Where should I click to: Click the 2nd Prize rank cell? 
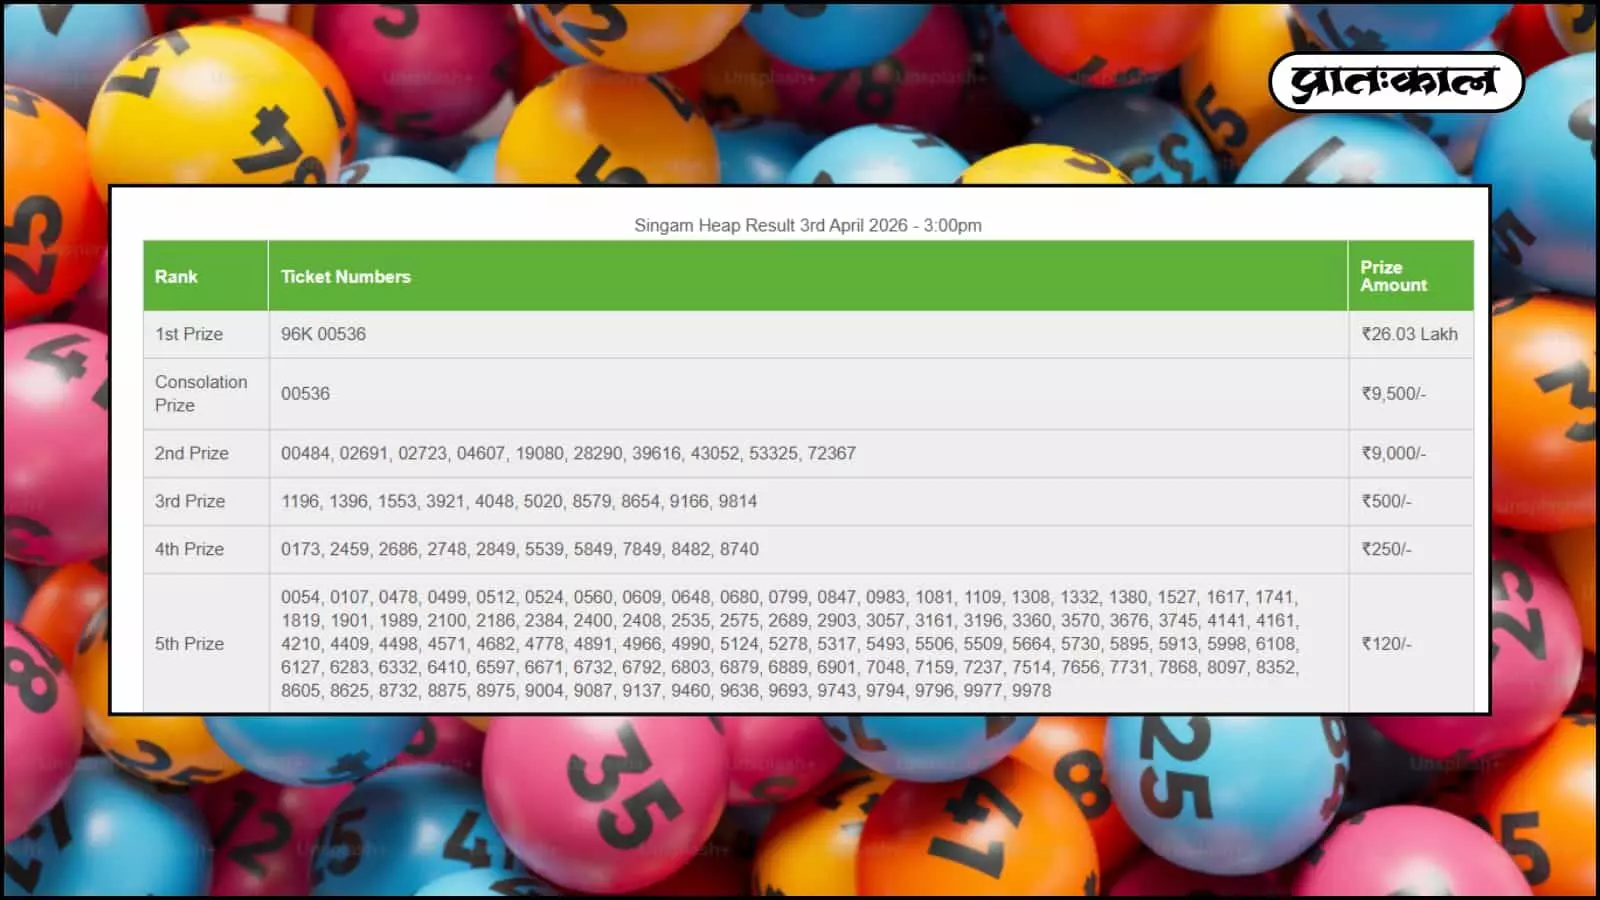coord(191,453)
